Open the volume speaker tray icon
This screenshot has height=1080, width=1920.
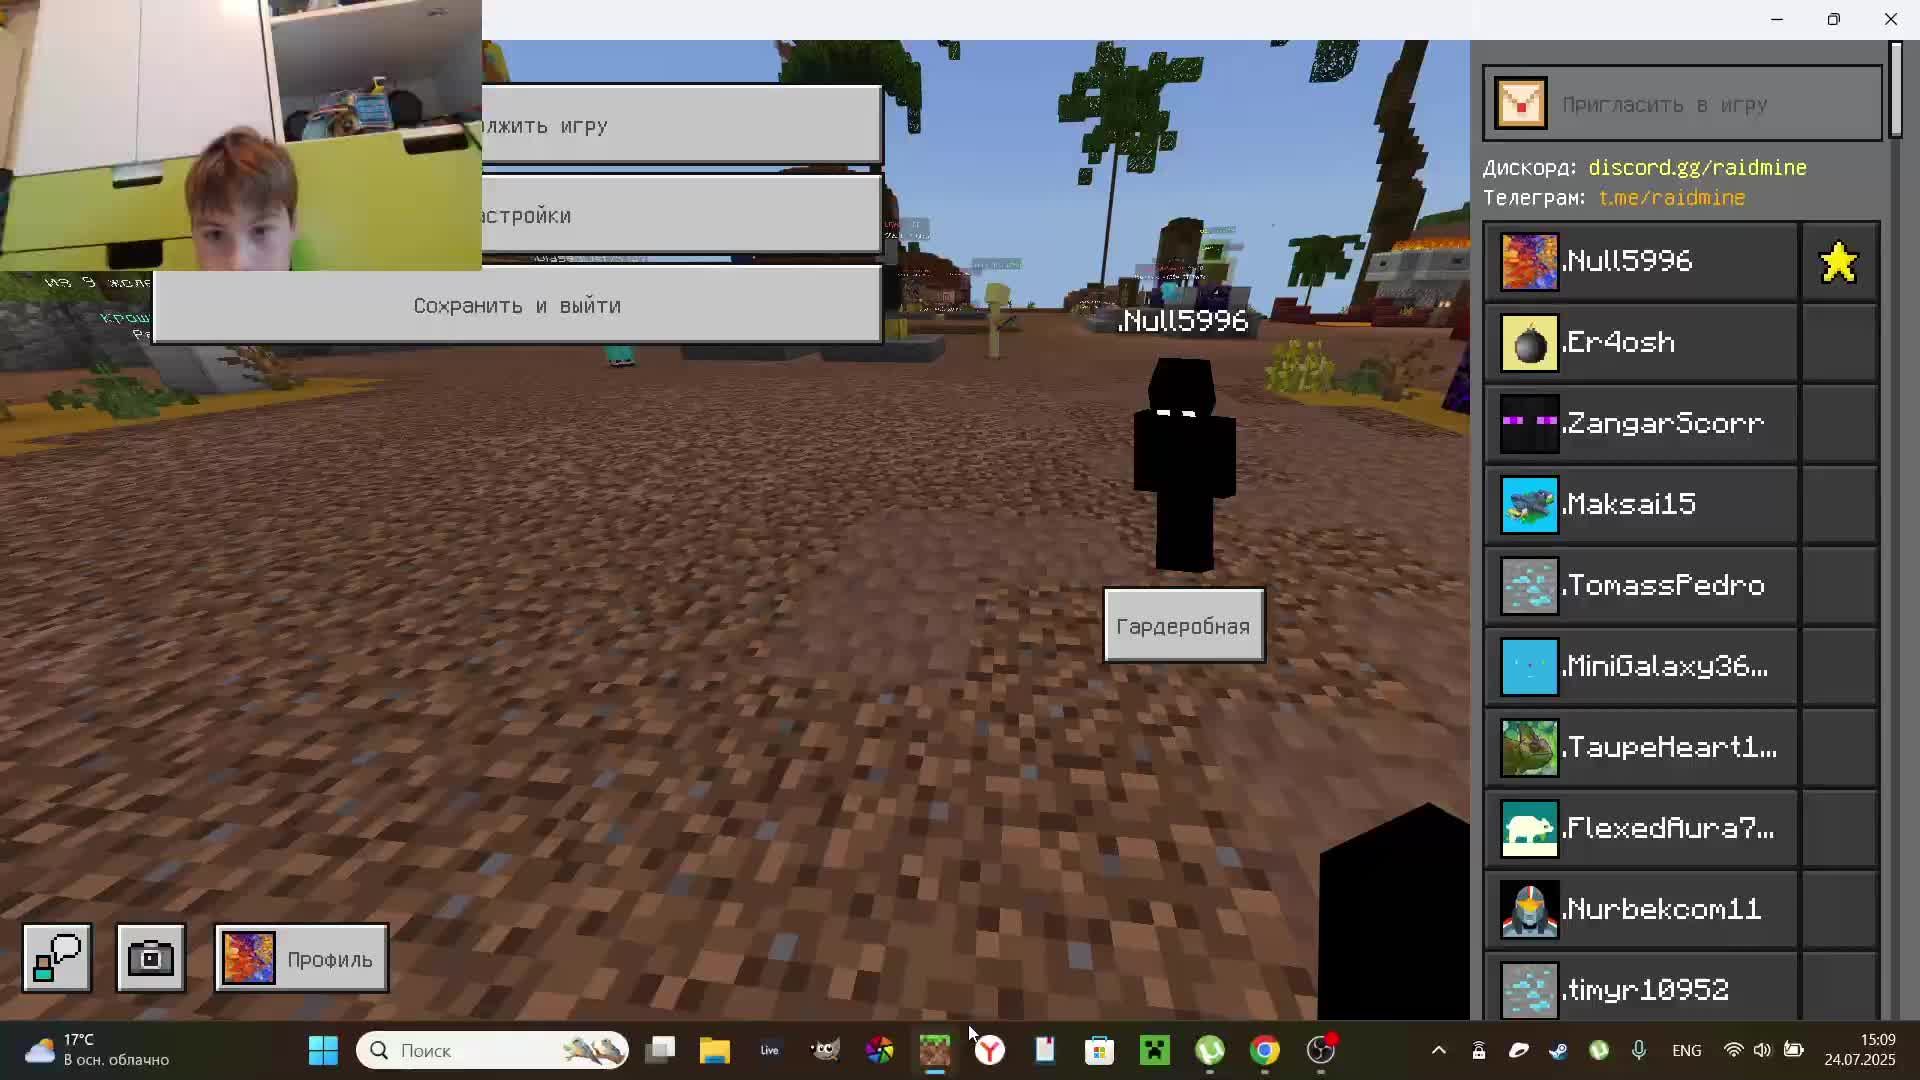point(1762,1050)
